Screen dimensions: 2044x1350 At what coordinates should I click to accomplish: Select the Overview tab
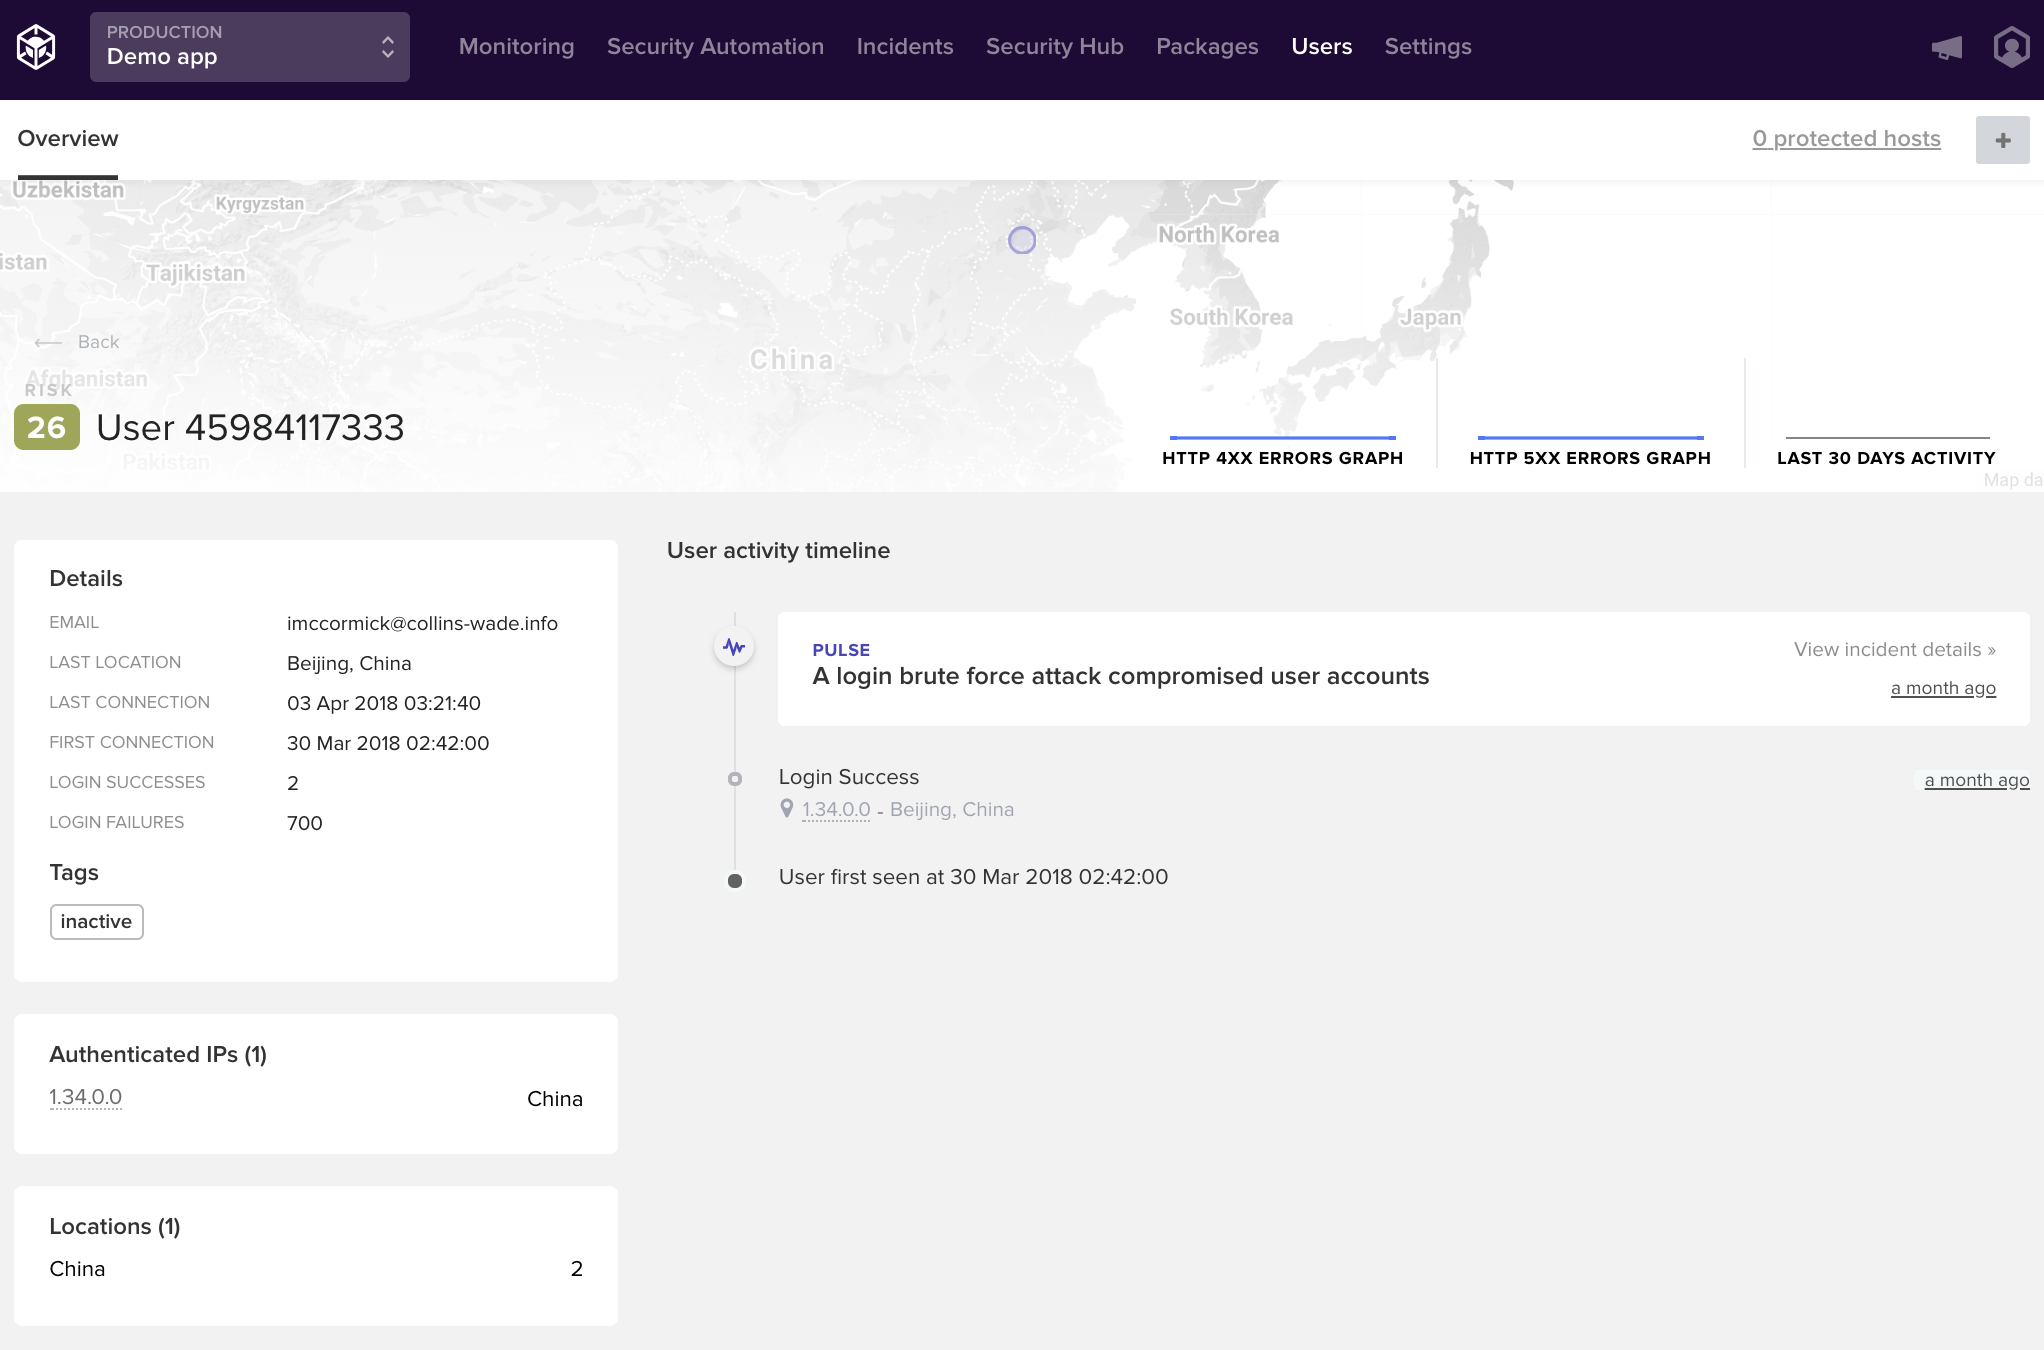tap(68, 139)
